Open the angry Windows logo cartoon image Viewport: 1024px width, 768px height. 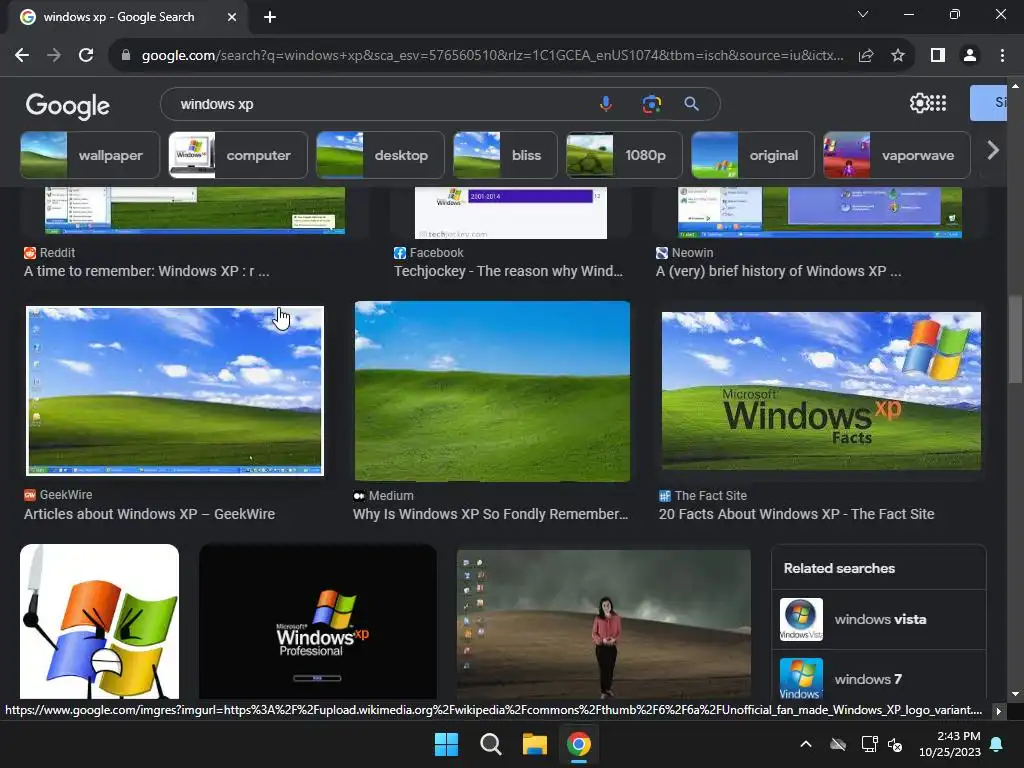click(x=99, y=621)
